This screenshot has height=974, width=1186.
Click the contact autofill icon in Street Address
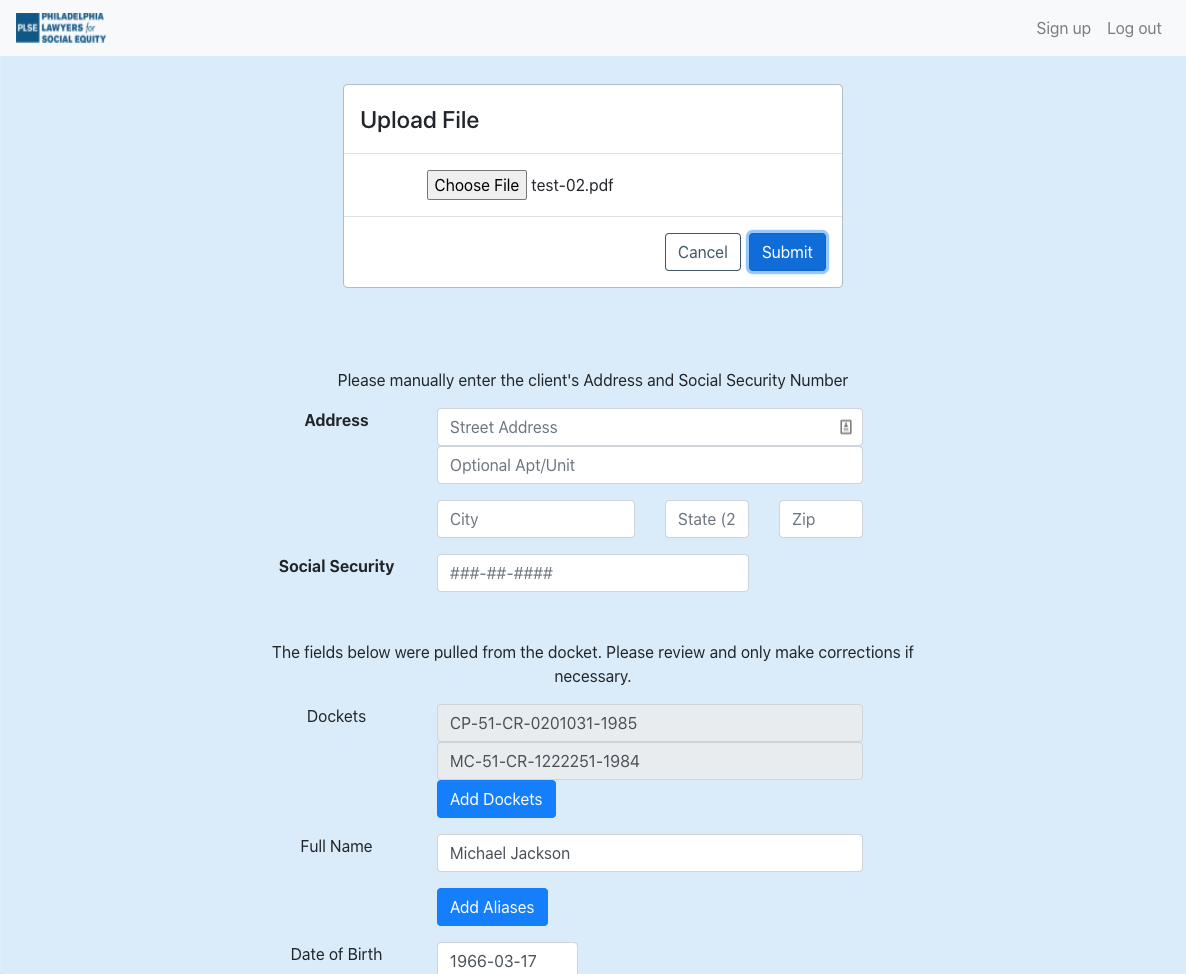[845, 427]
